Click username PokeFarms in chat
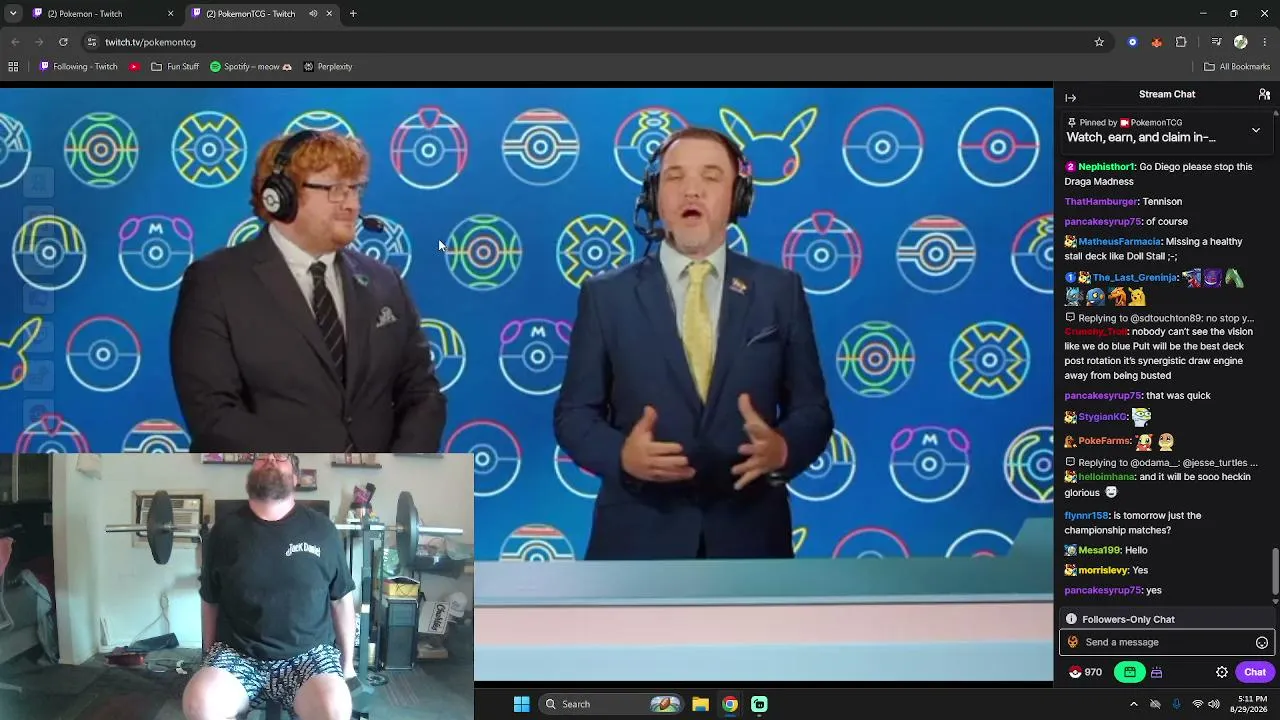The image size is (1280, 720). coord(1104,441)
